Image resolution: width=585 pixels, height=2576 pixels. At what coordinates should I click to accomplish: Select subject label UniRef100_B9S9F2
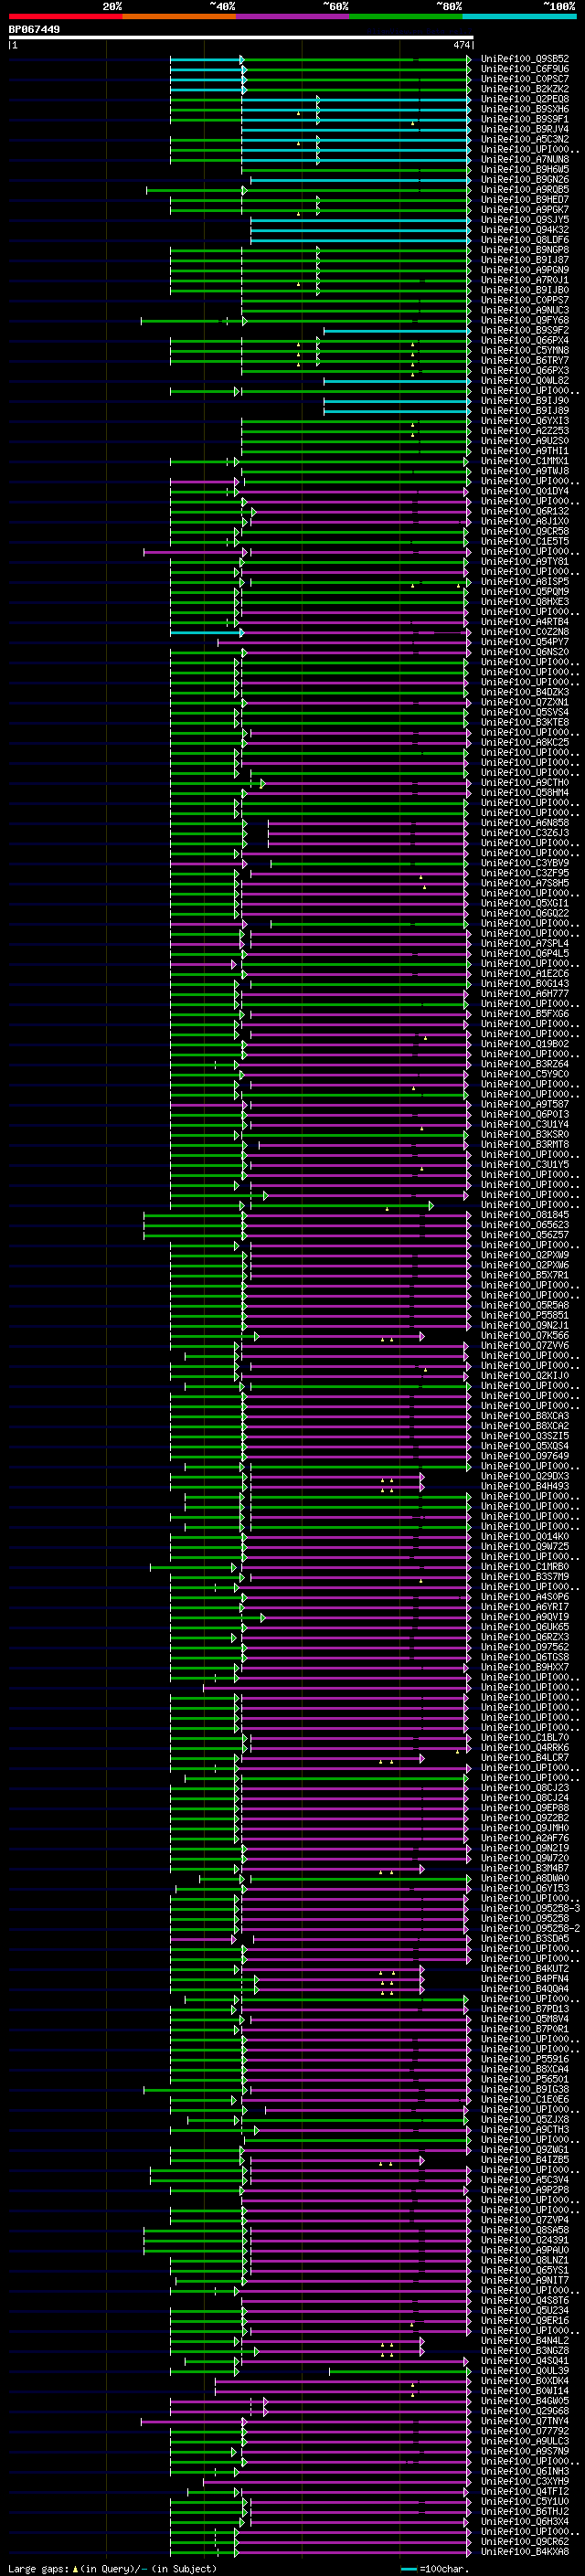click(x=525, y=331)
